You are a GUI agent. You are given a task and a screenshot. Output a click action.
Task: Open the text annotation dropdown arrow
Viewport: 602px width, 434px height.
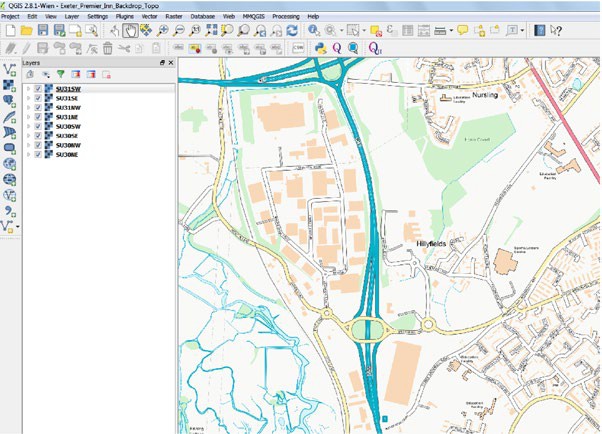coord(523,31)
